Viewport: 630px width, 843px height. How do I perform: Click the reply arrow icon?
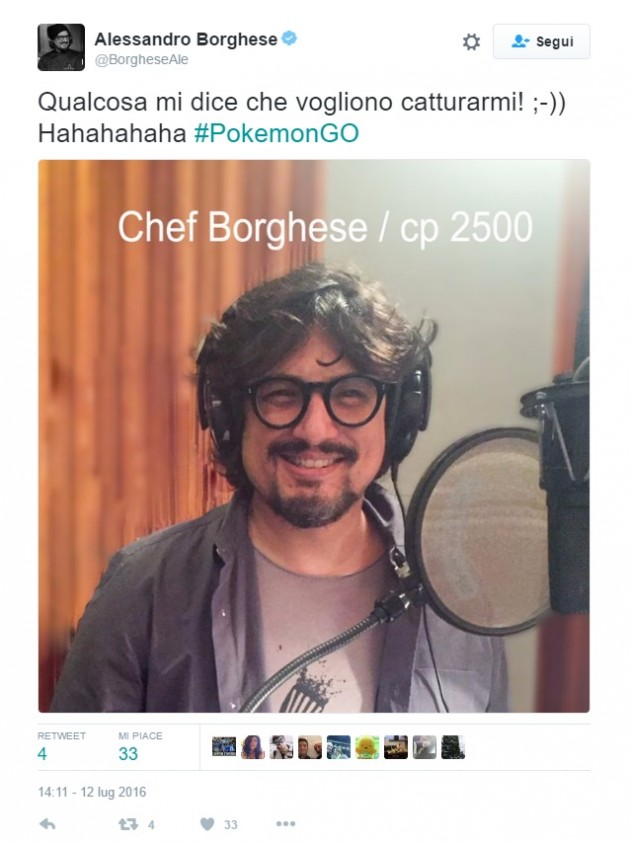pos(48,824)
